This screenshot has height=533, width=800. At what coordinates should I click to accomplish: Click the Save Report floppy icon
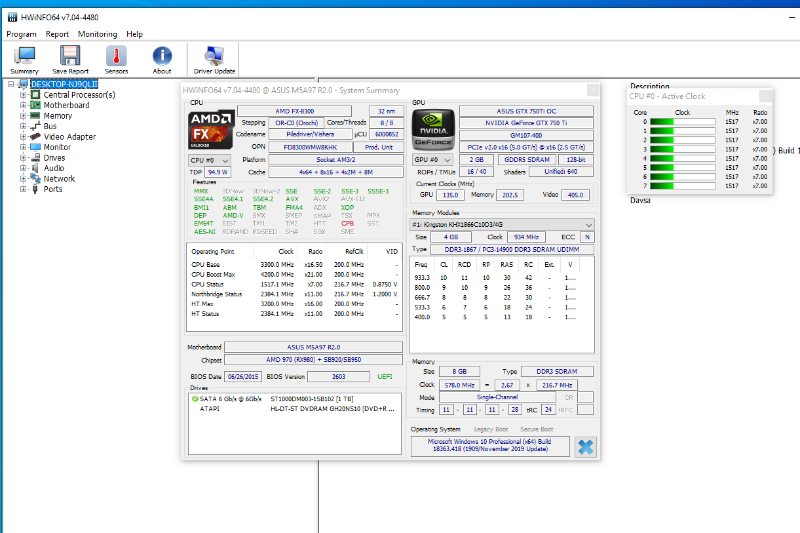click(70, 60)
